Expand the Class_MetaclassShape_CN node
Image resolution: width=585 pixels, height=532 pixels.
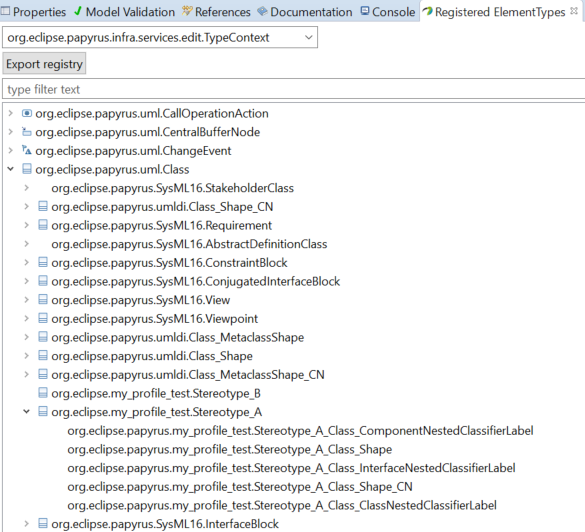[26, 374]
